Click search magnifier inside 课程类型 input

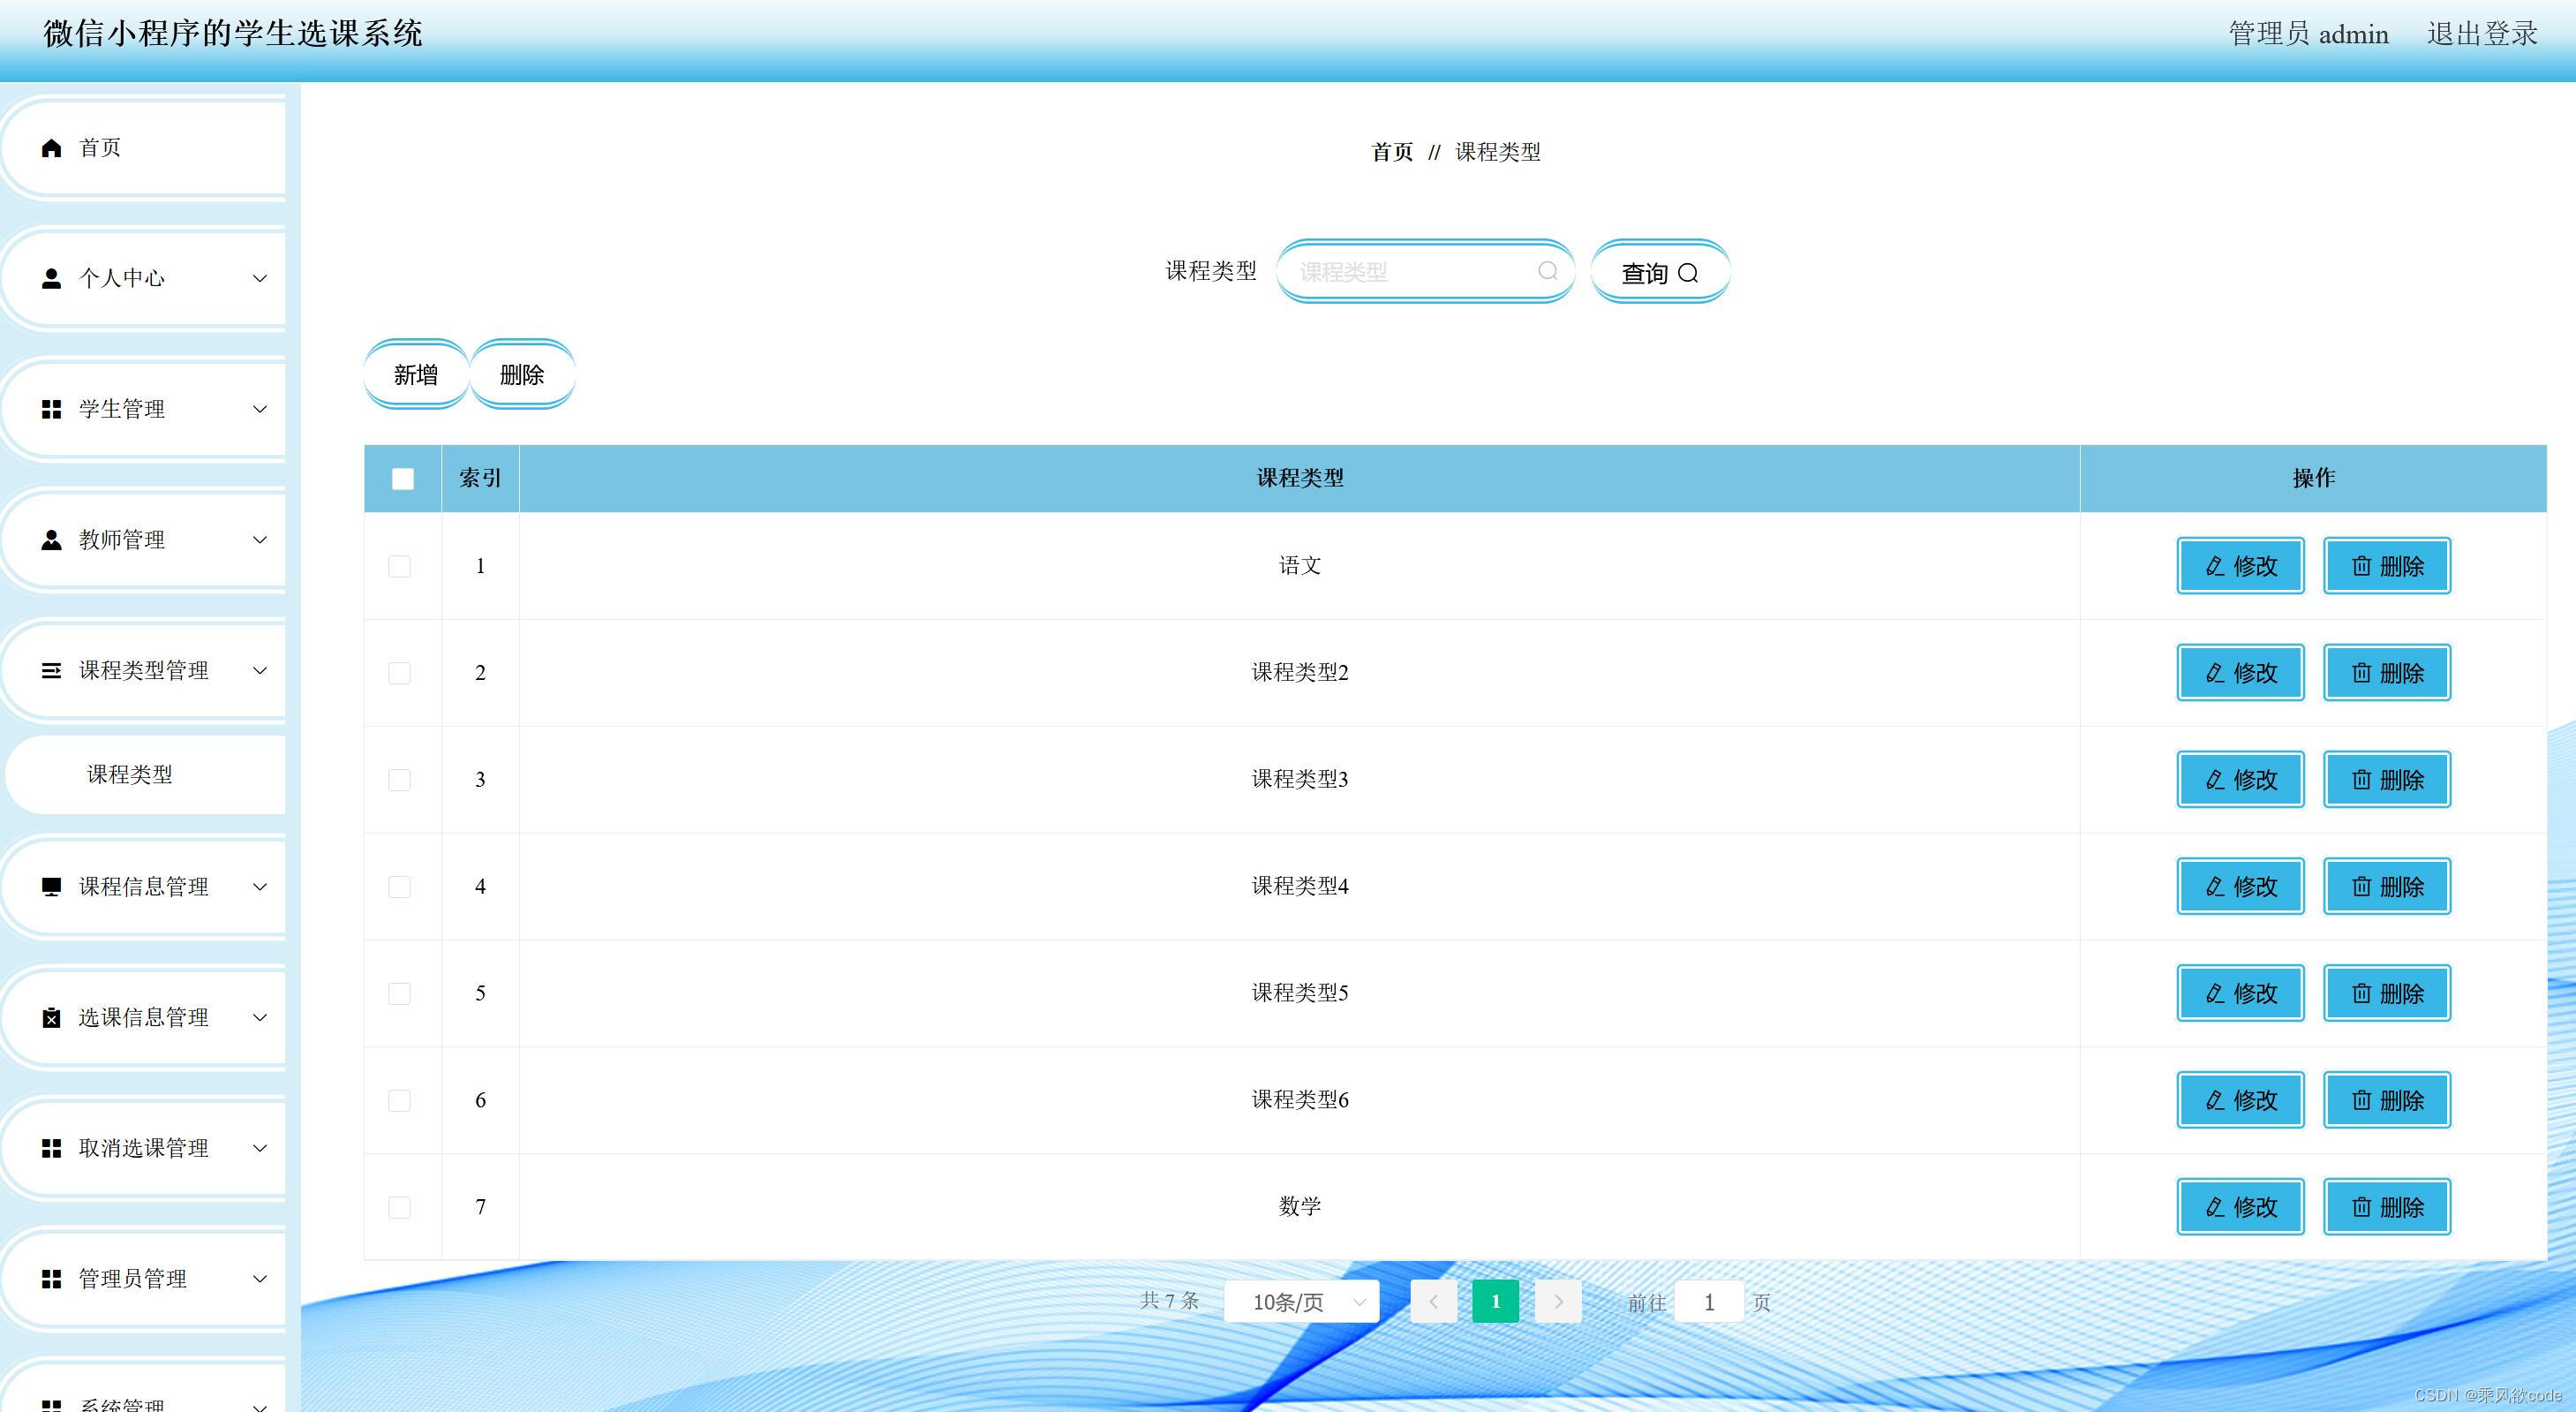pos(1547,271)
